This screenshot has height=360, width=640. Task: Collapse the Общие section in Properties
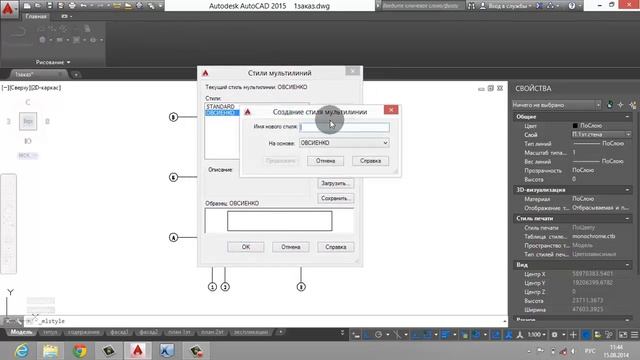627,117
